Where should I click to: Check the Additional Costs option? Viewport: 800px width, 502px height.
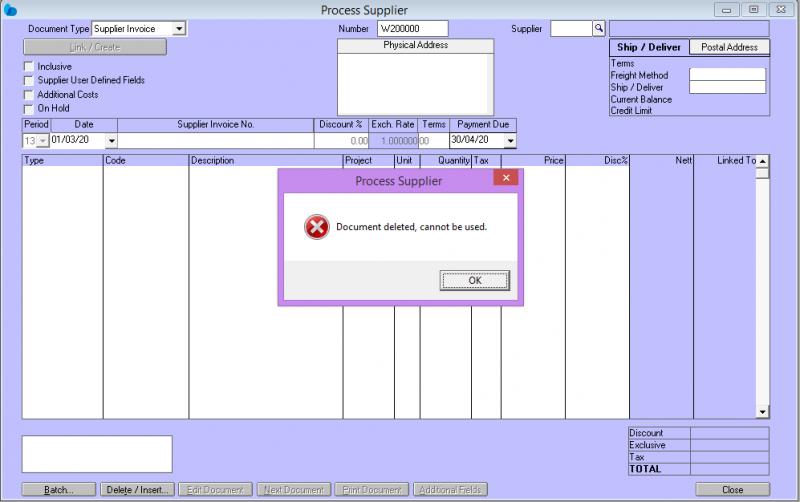pos(28,94)
